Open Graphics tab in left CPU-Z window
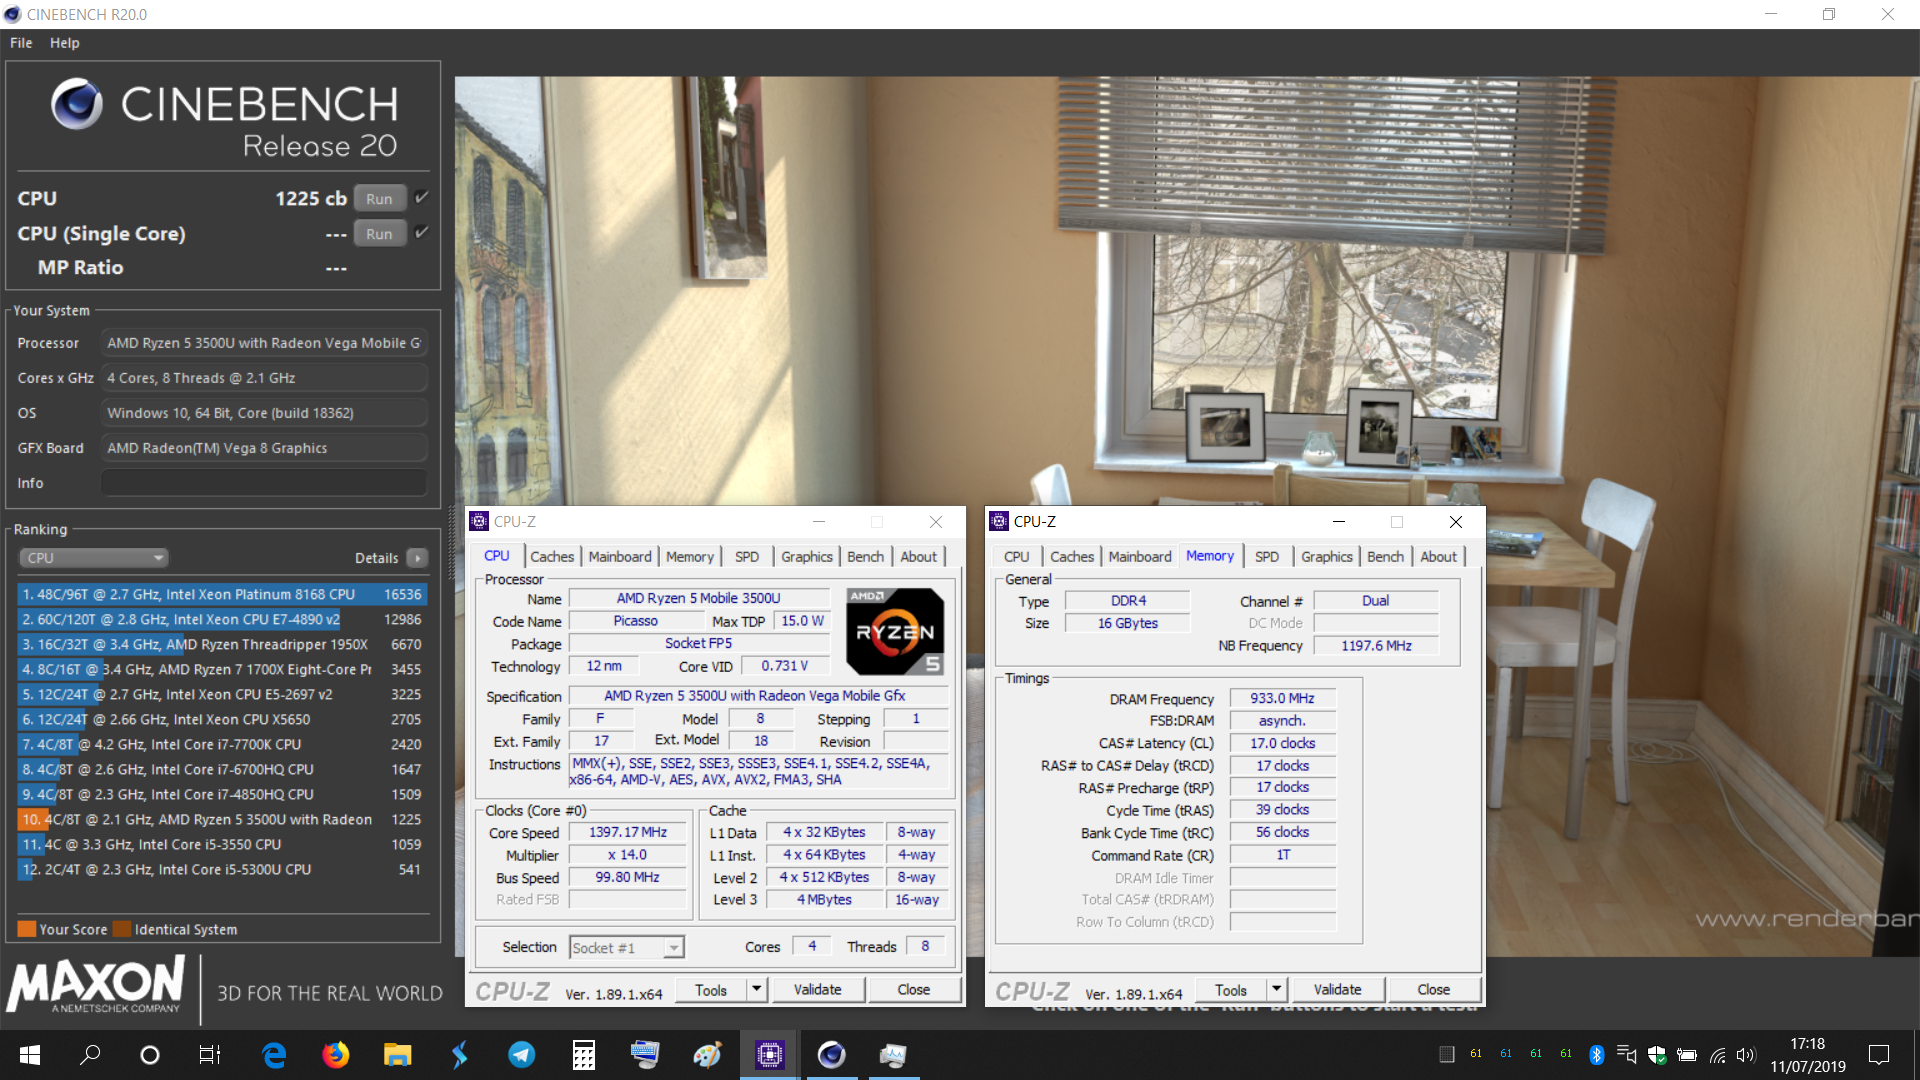 [807, 557]
